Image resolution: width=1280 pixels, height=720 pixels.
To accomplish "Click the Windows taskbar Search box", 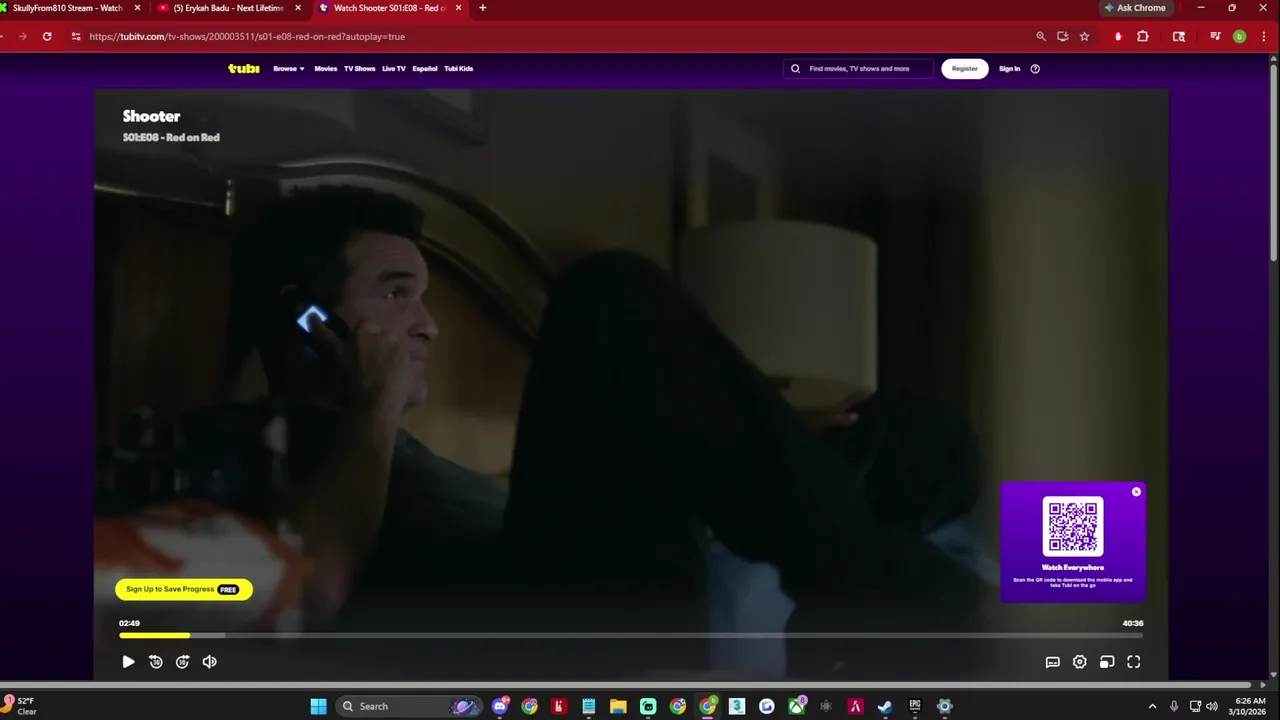I will click(410, 706).
